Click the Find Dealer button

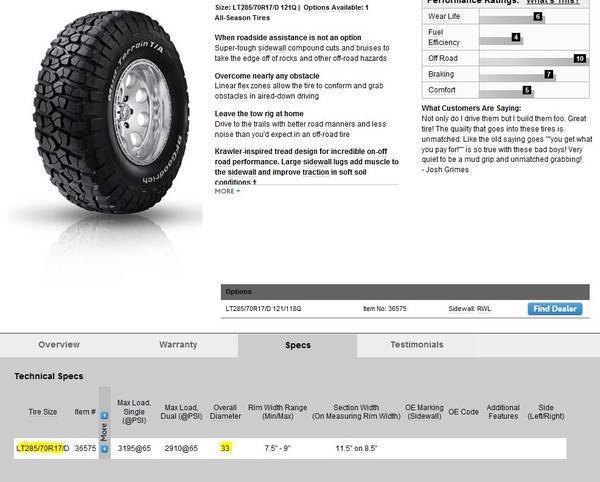[555, 309]
